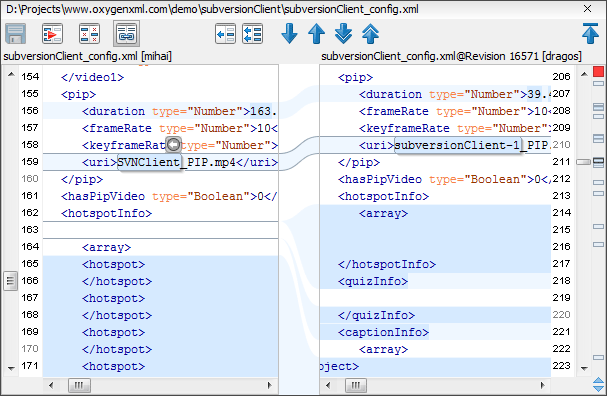Click the left pane's vertical scroll up arrow
Image resolution: width=607 pixels, height=396 pixels.
coord(11,74)
